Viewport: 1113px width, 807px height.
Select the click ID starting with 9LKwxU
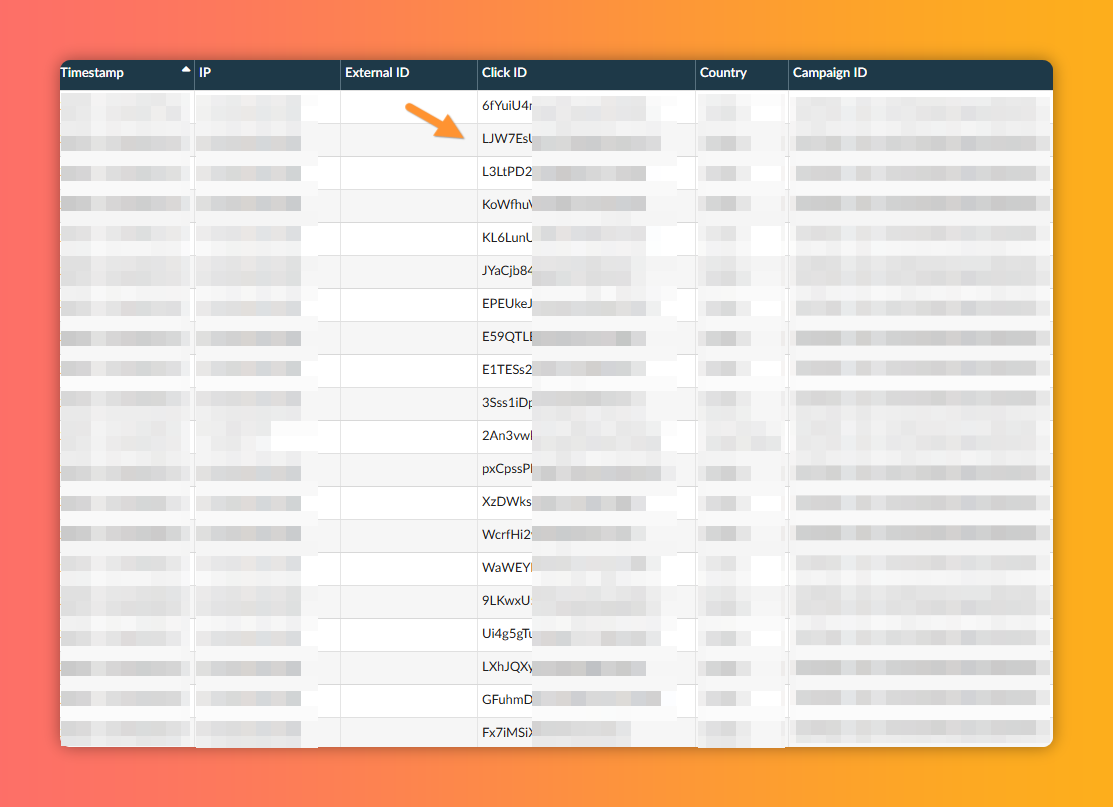507,600
